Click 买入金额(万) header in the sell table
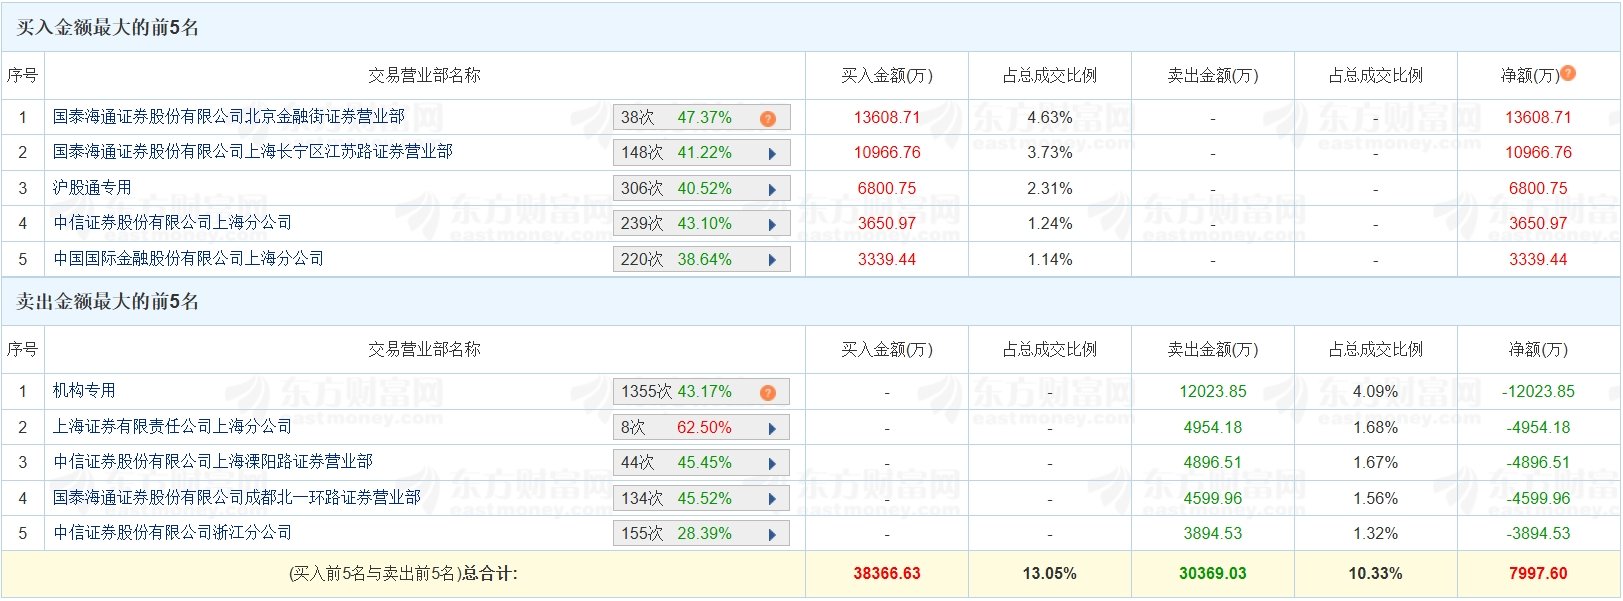This screenshot has width=1623, height=601. (887, 350)
